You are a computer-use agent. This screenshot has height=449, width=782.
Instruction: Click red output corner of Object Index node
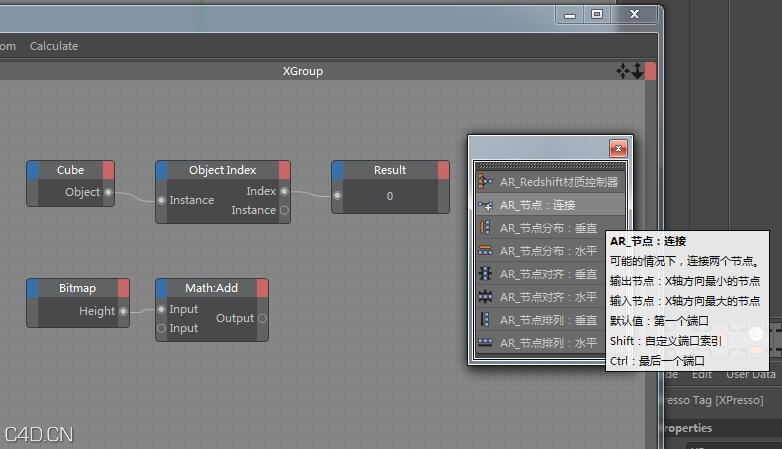(284, 170)
